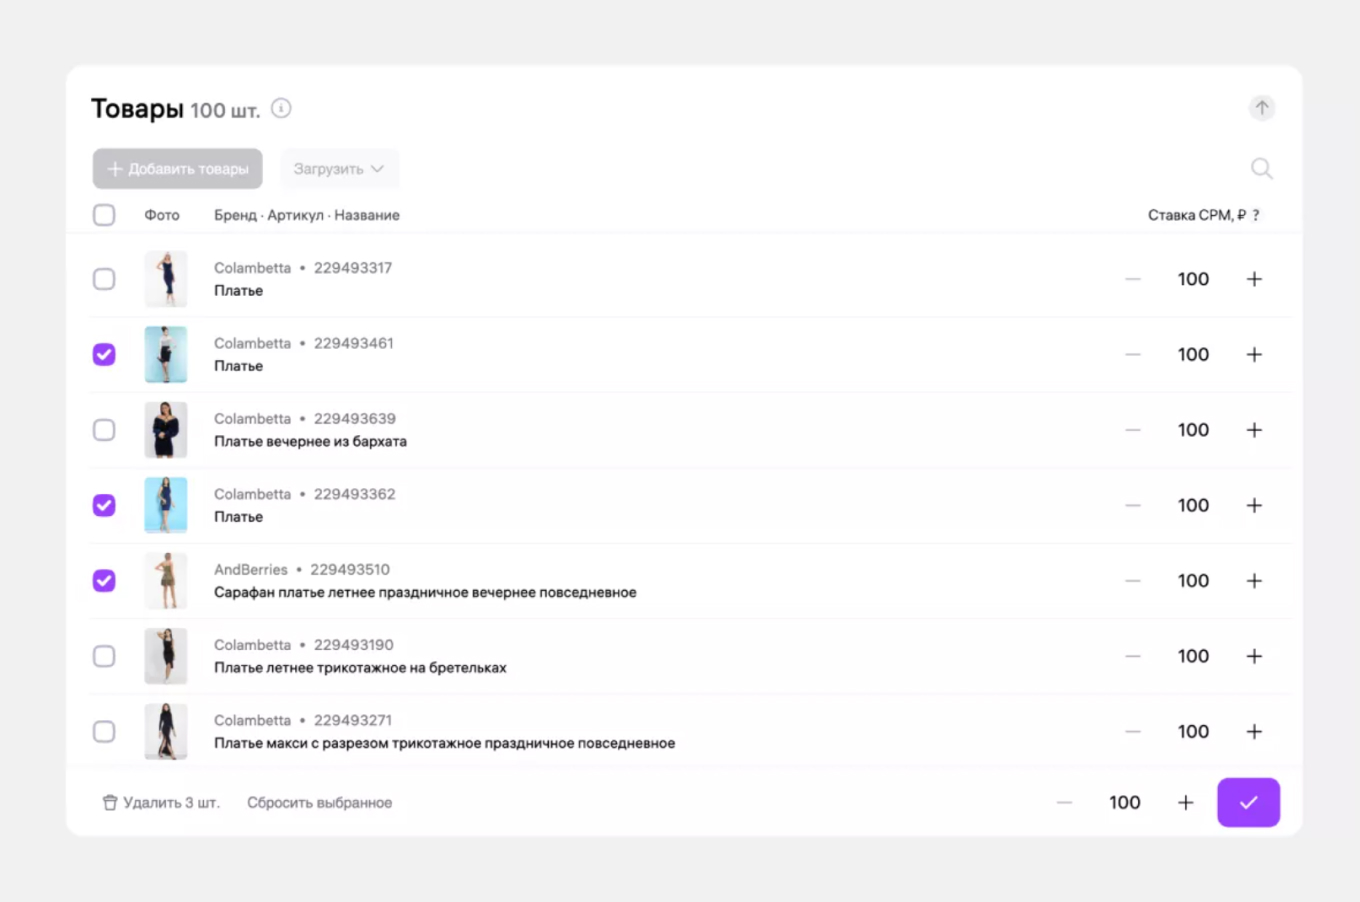Apply the CPM rate with the purple checkmark button
This screenshot has height=902, width=1360.
1248,802
